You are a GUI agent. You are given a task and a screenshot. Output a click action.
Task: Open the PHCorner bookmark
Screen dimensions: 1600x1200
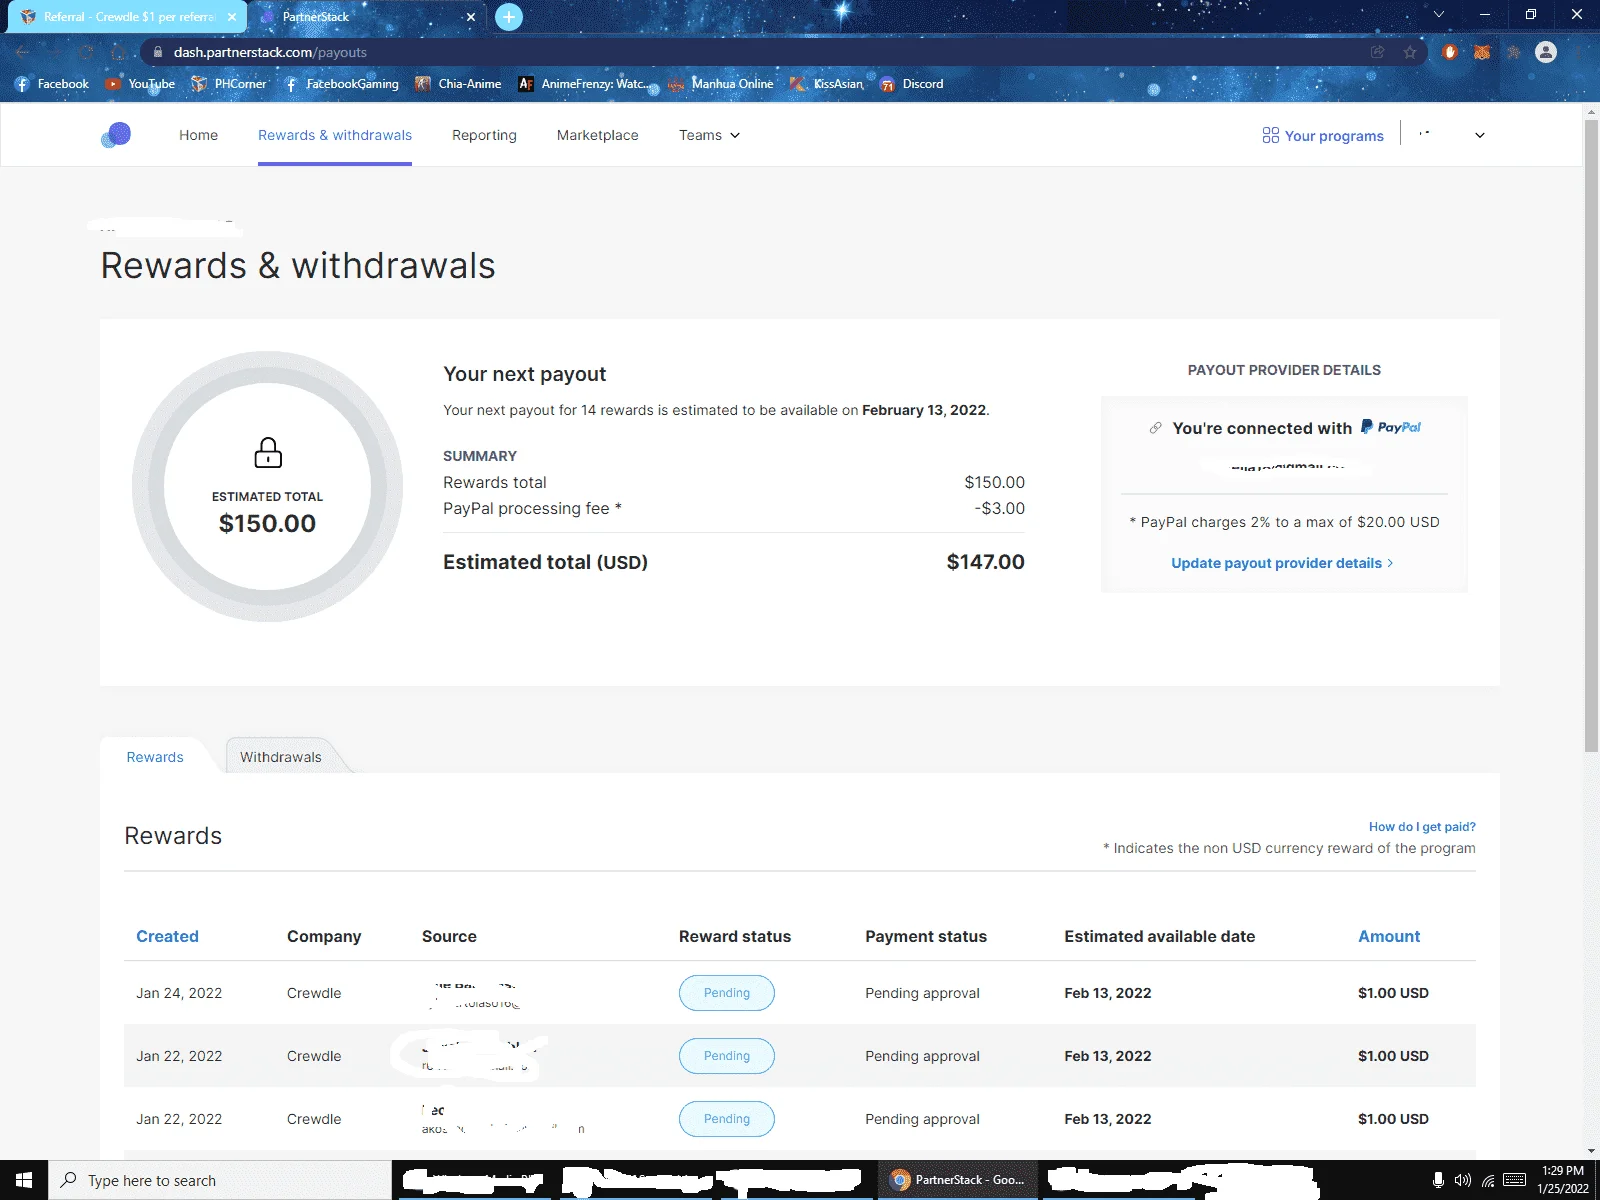coord(229,84)
